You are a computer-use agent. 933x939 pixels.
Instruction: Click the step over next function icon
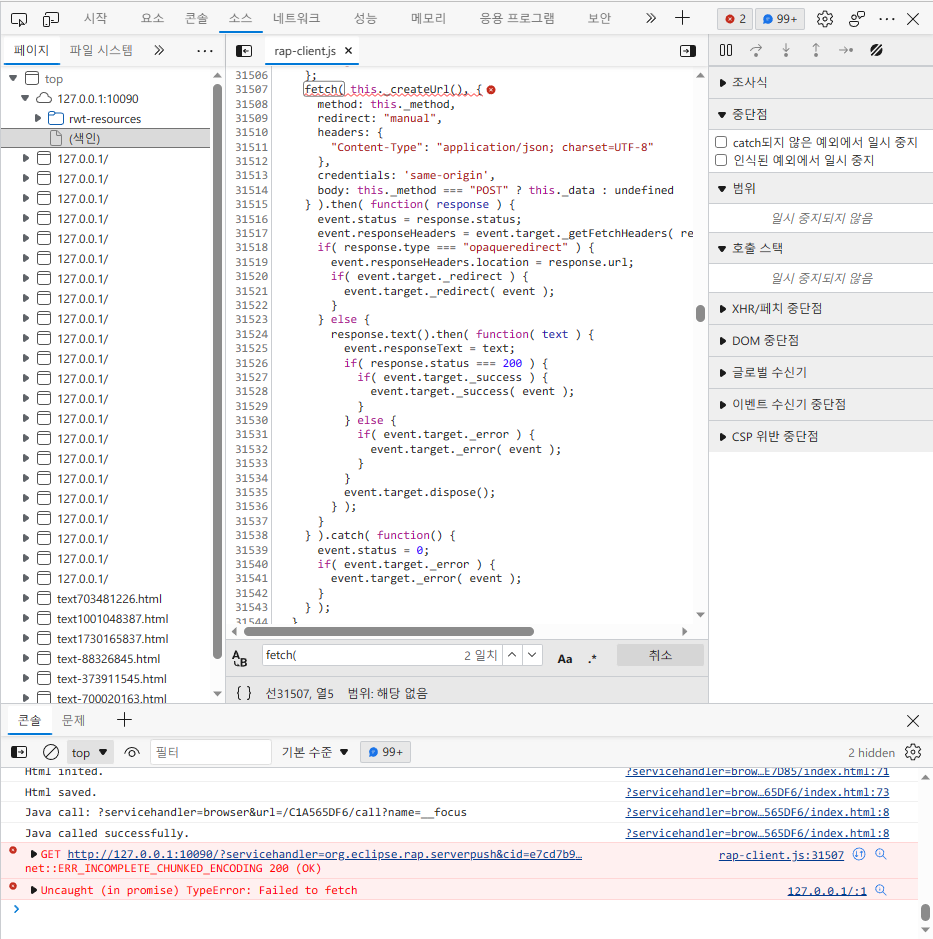(x=756, y=50)
